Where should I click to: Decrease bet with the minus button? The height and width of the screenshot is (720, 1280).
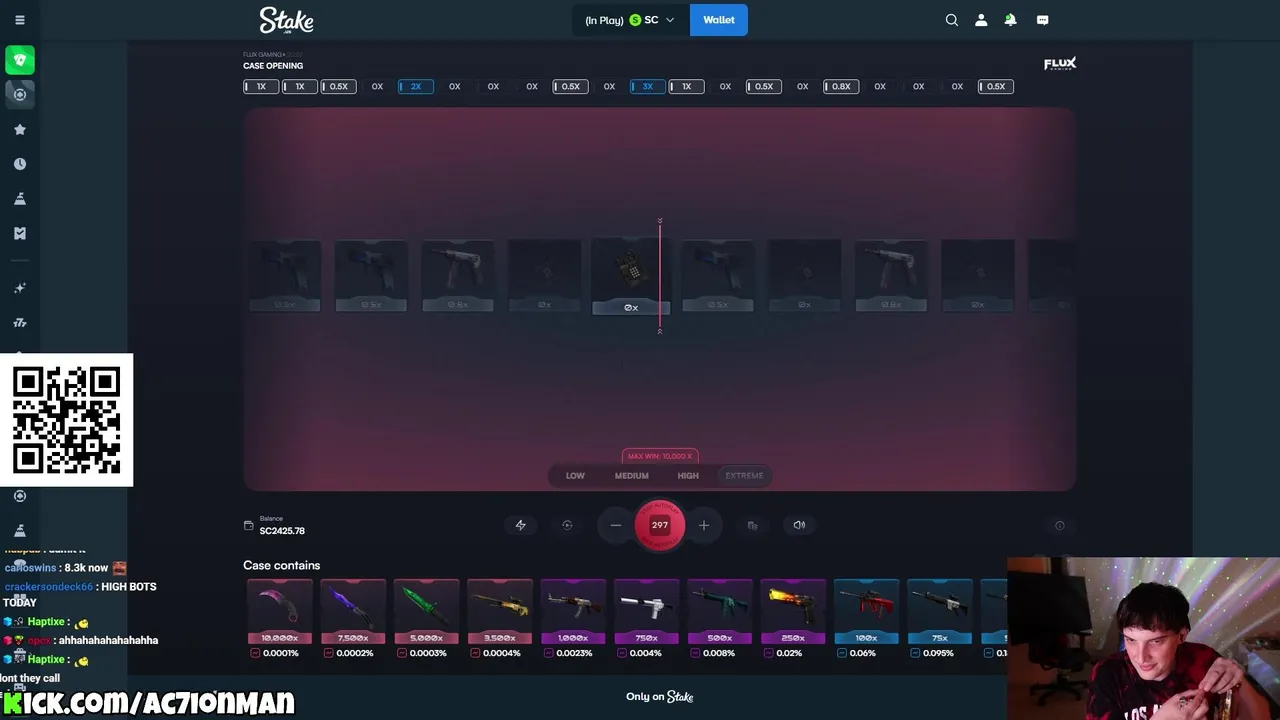pos(616,525)
